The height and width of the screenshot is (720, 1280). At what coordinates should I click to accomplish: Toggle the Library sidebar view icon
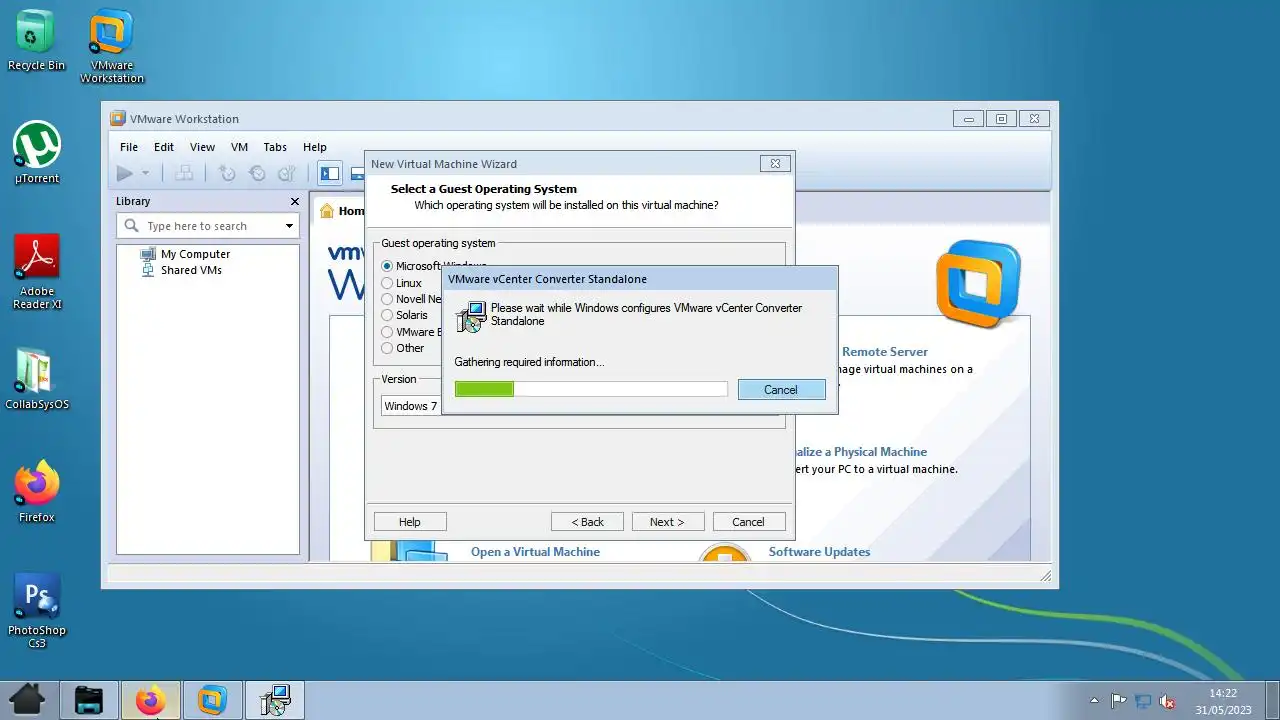330,173
